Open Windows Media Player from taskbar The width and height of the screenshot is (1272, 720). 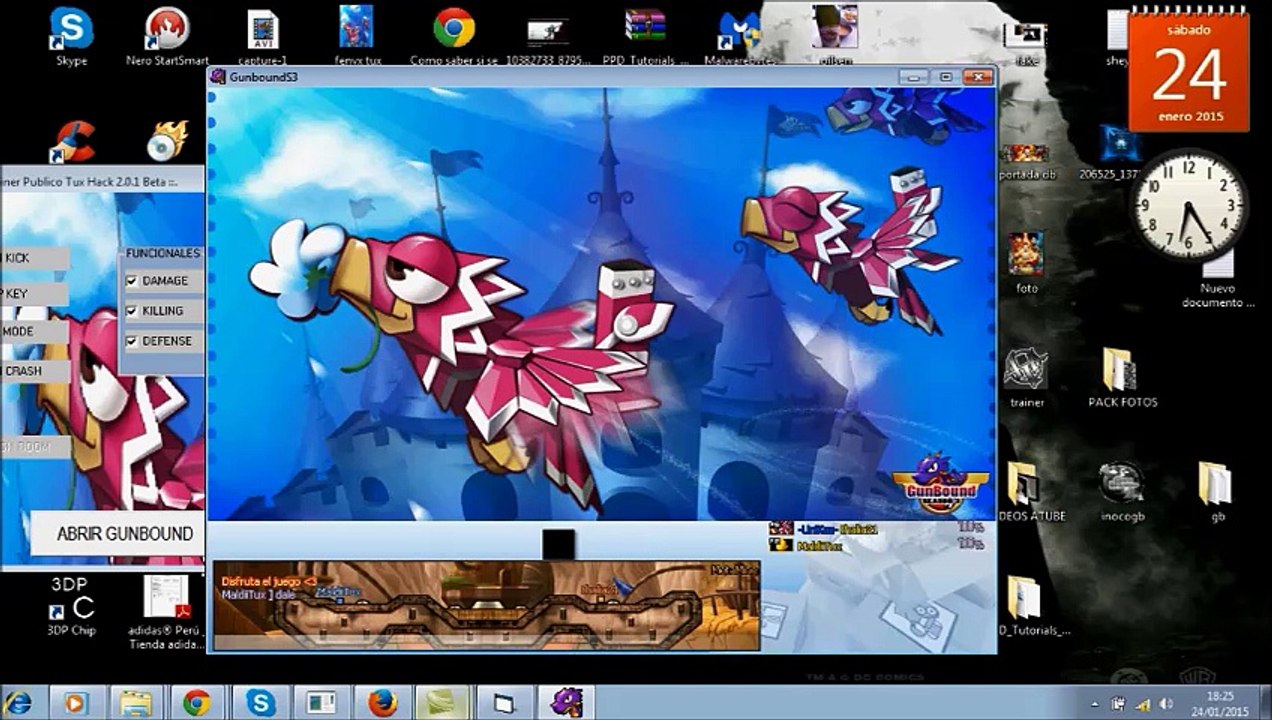click(x=75, y=703)
